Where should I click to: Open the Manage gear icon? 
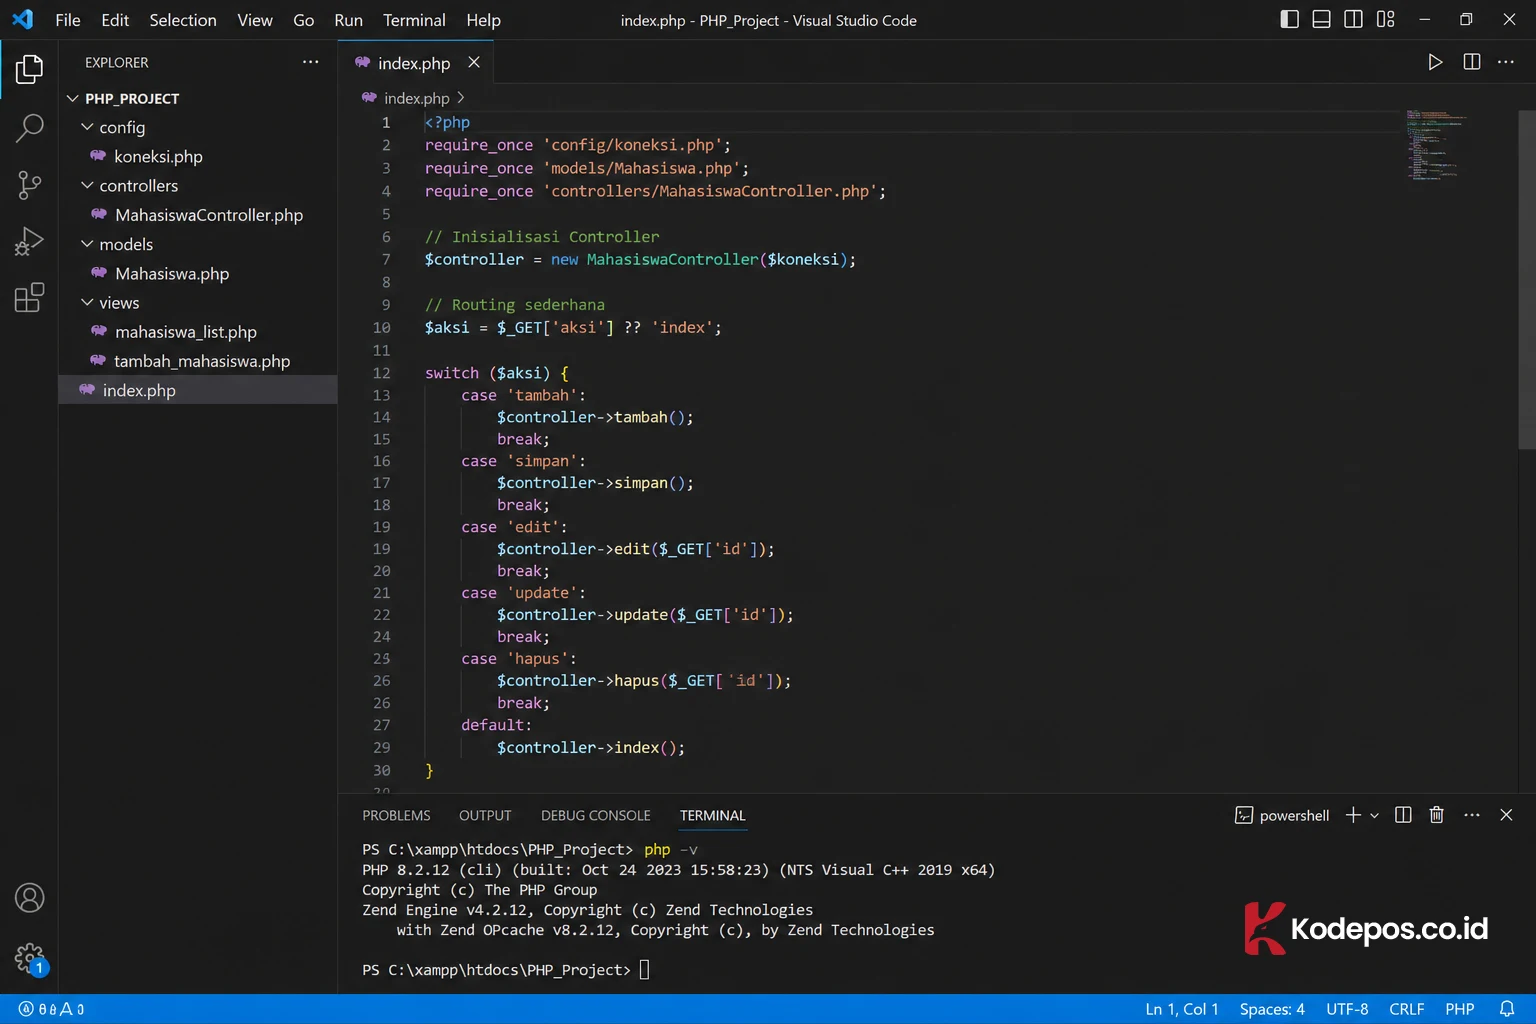click(x=29, y=958)
